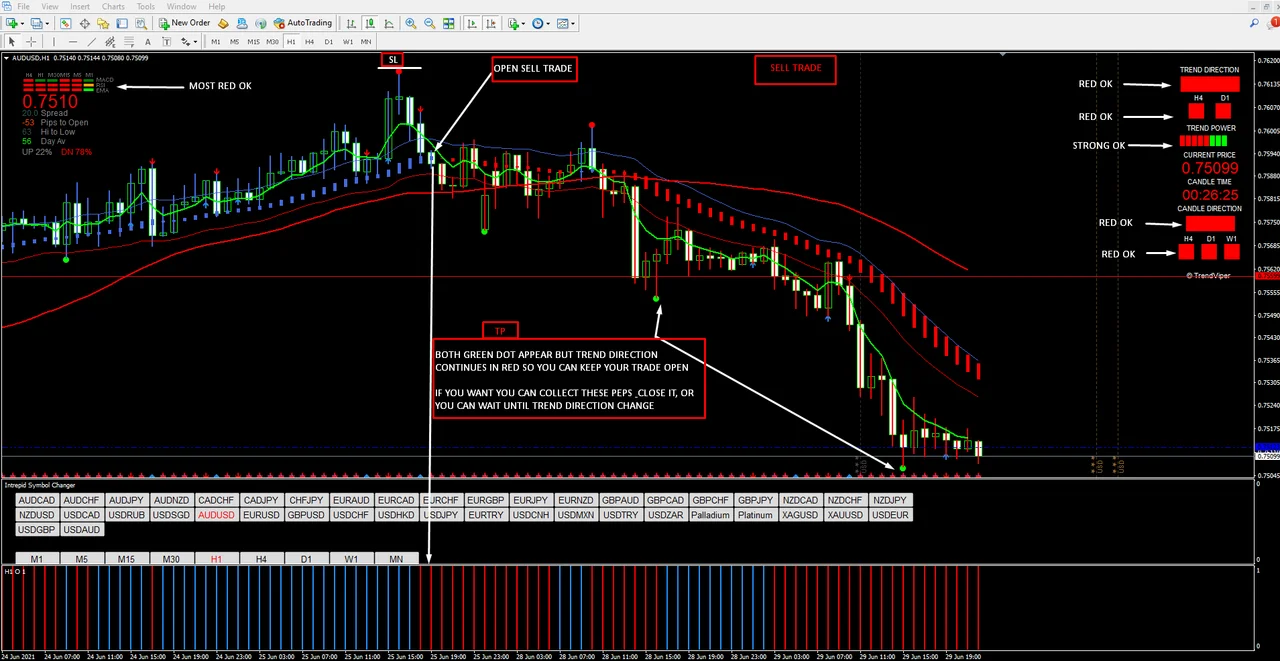Switch to M15 timeframe in the toolbar

coord(253,42)
